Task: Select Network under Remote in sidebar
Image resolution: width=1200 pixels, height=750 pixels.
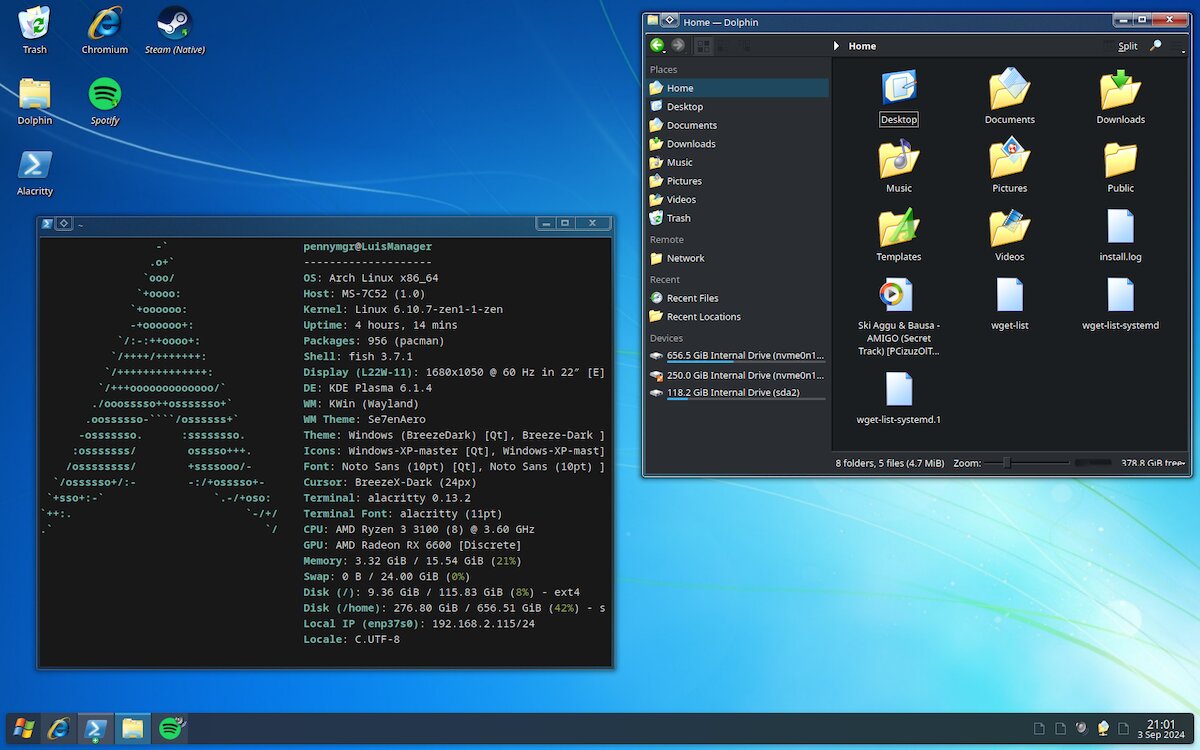Action: pos(685,258)
